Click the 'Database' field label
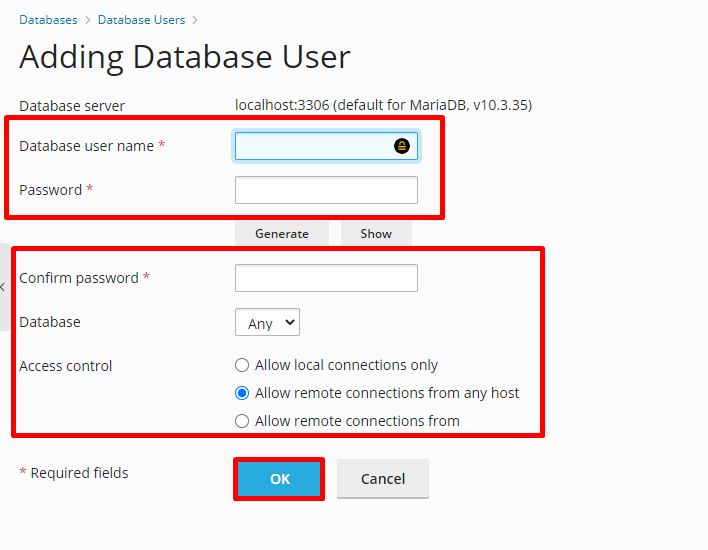This screenshot has width=708, height=550. (x=50, y=322)
